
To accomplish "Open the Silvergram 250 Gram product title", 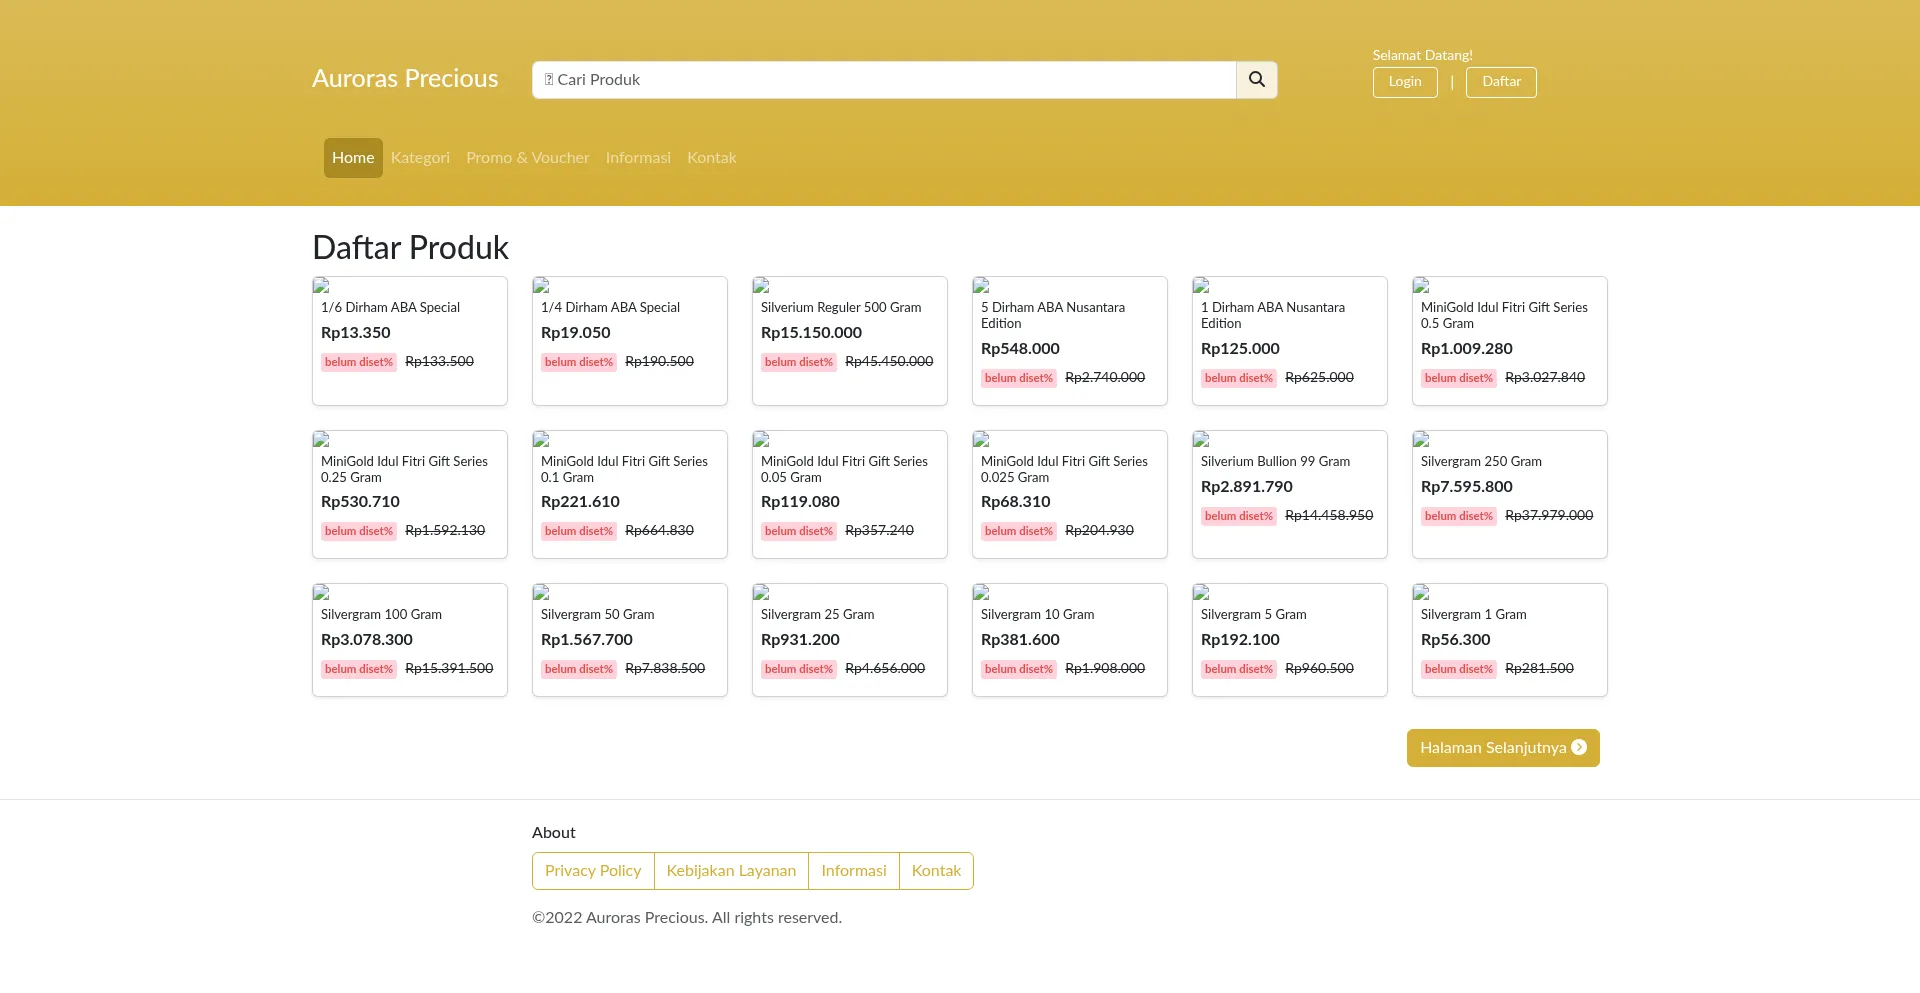I will point(1480,462).
